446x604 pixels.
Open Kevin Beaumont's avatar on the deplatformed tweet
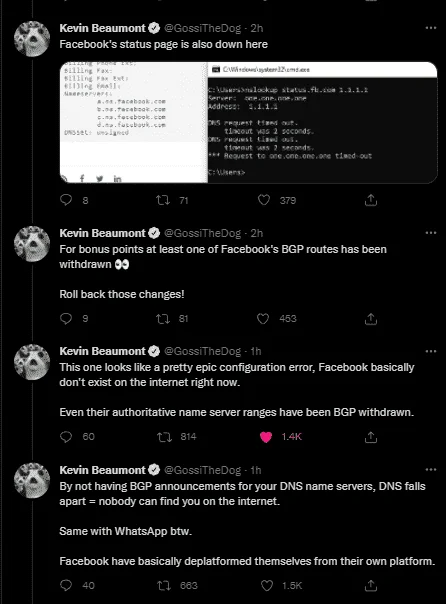[x=32, y=480]
